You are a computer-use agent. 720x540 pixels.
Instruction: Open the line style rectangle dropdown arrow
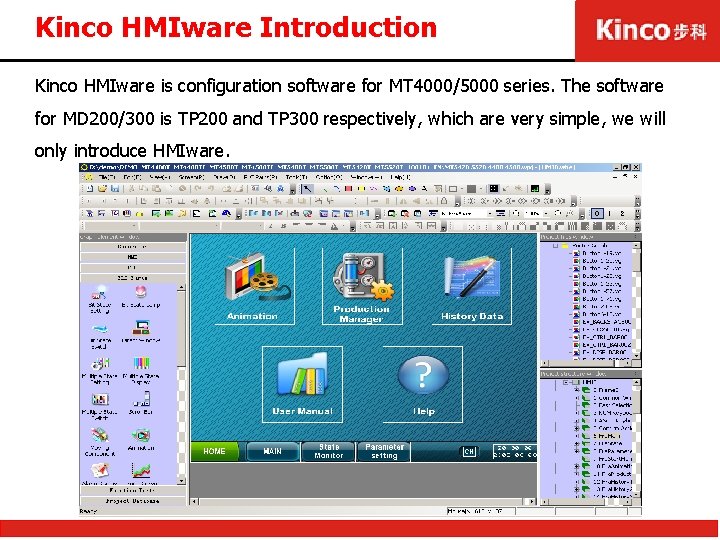461,188
